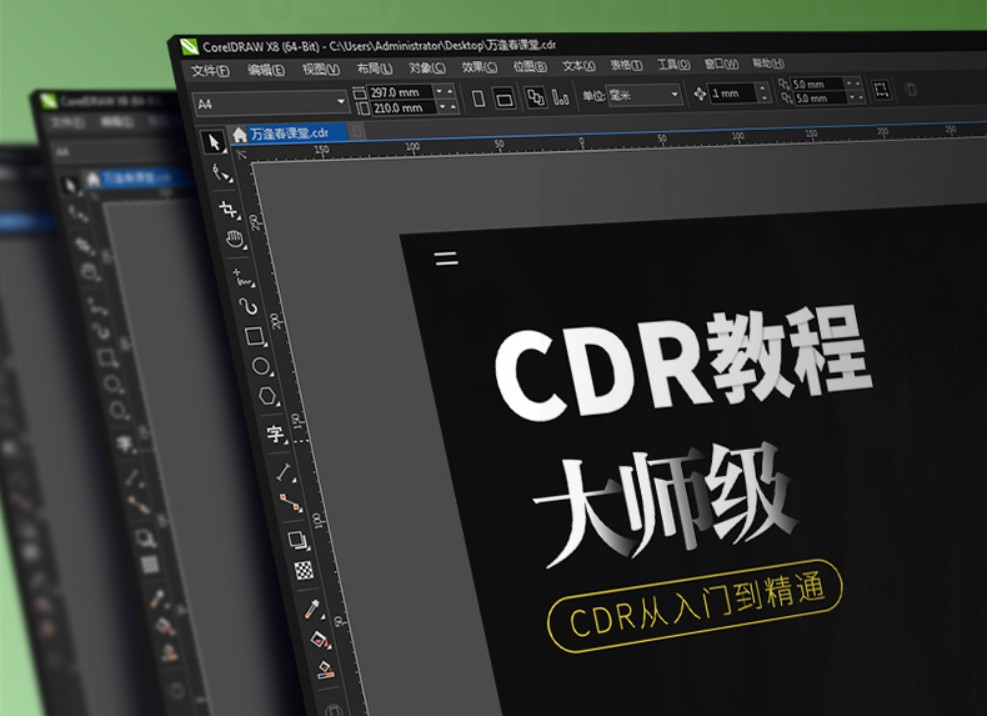Toggle the page frame bounding icon
The height and width of the screenshot is (716, 987).
point(881,89)
